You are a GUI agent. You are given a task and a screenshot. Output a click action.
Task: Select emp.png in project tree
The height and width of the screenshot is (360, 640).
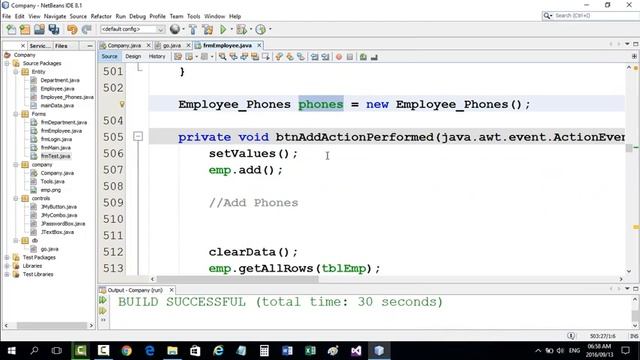click(51, 190)
